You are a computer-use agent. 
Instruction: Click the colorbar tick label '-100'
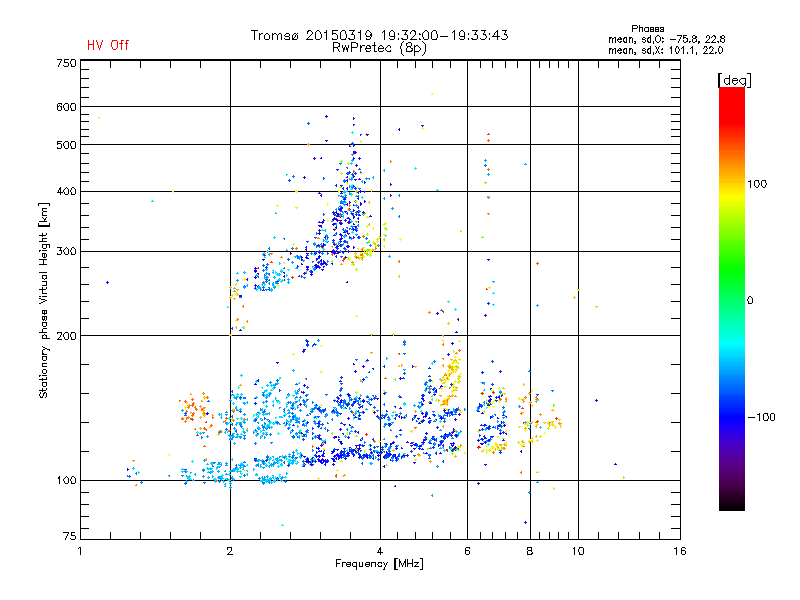761,417
